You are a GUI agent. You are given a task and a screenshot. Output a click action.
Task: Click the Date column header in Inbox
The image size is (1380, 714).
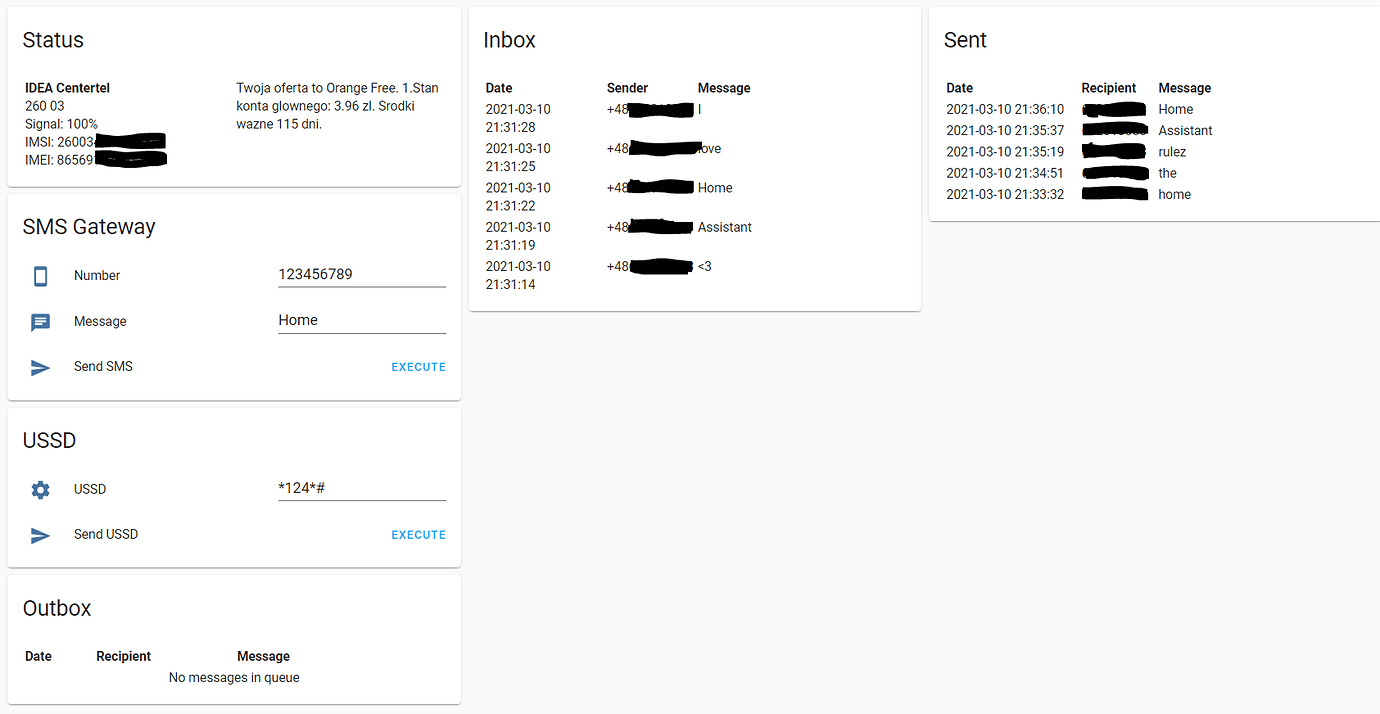pos(498,87)
